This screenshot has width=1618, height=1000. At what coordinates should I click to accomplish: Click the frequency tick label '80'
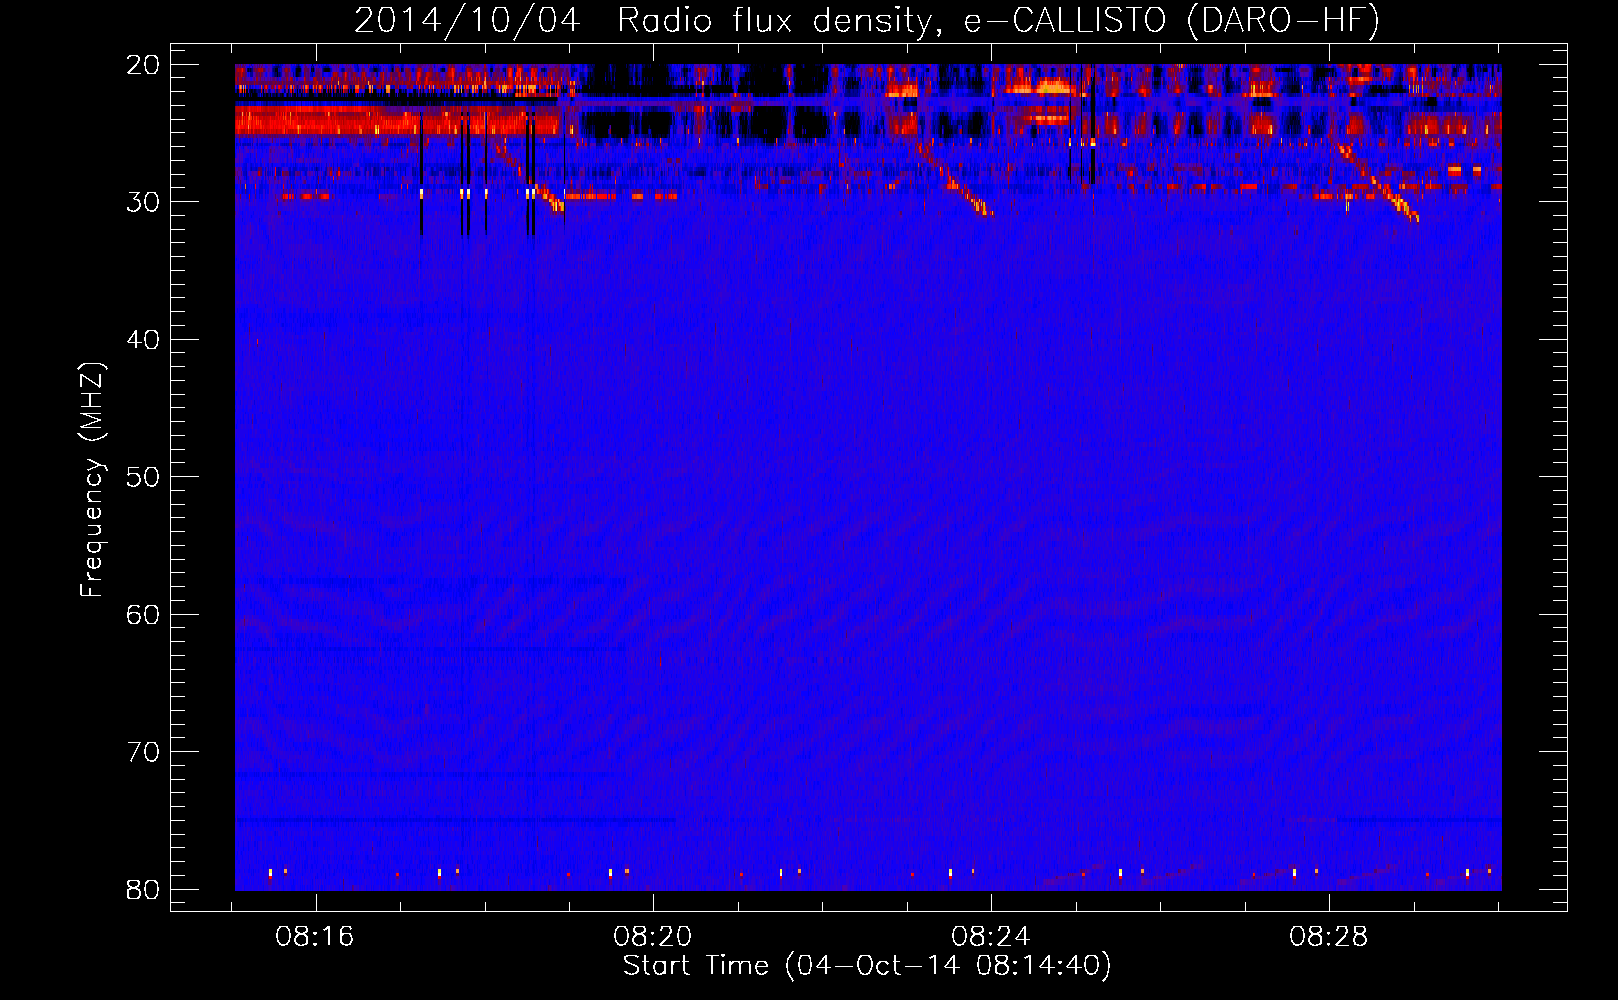(143, 890)
